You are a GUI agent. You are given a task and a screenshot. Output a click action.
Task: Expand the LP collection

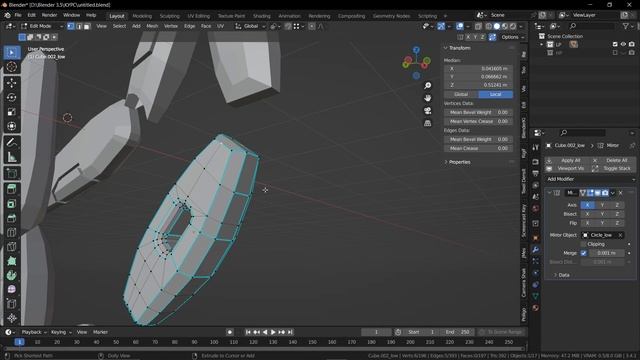point(542,44)
